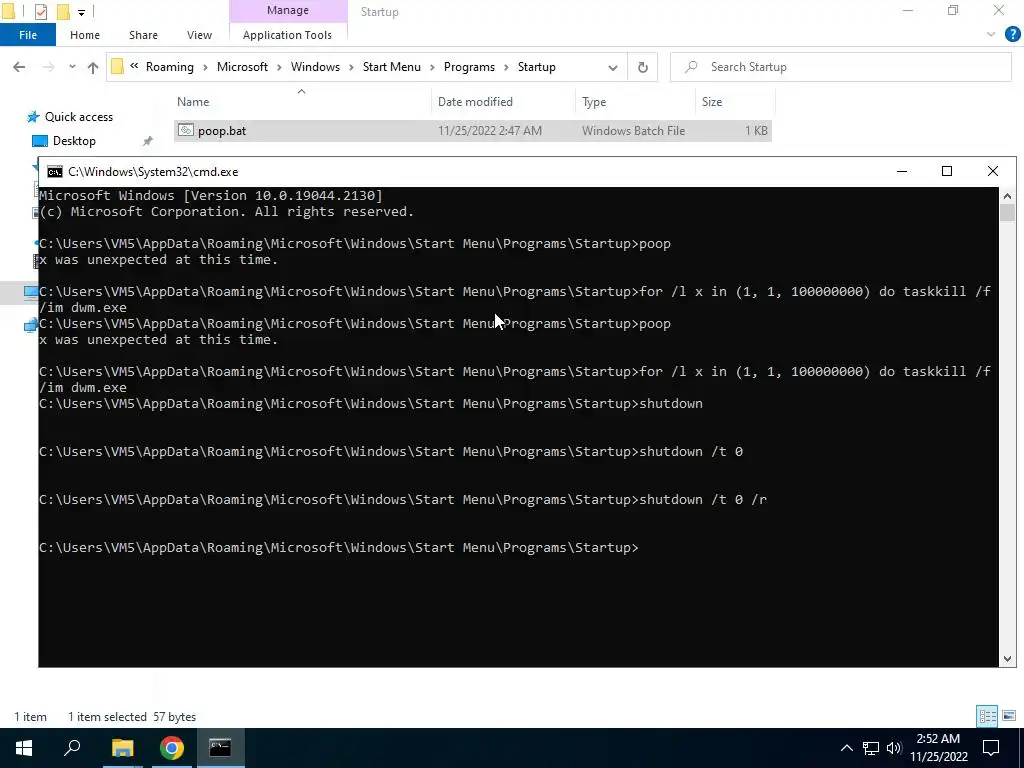Open the taskbar clock and date
The image size is (1024, 768).
tap(938, 748)
